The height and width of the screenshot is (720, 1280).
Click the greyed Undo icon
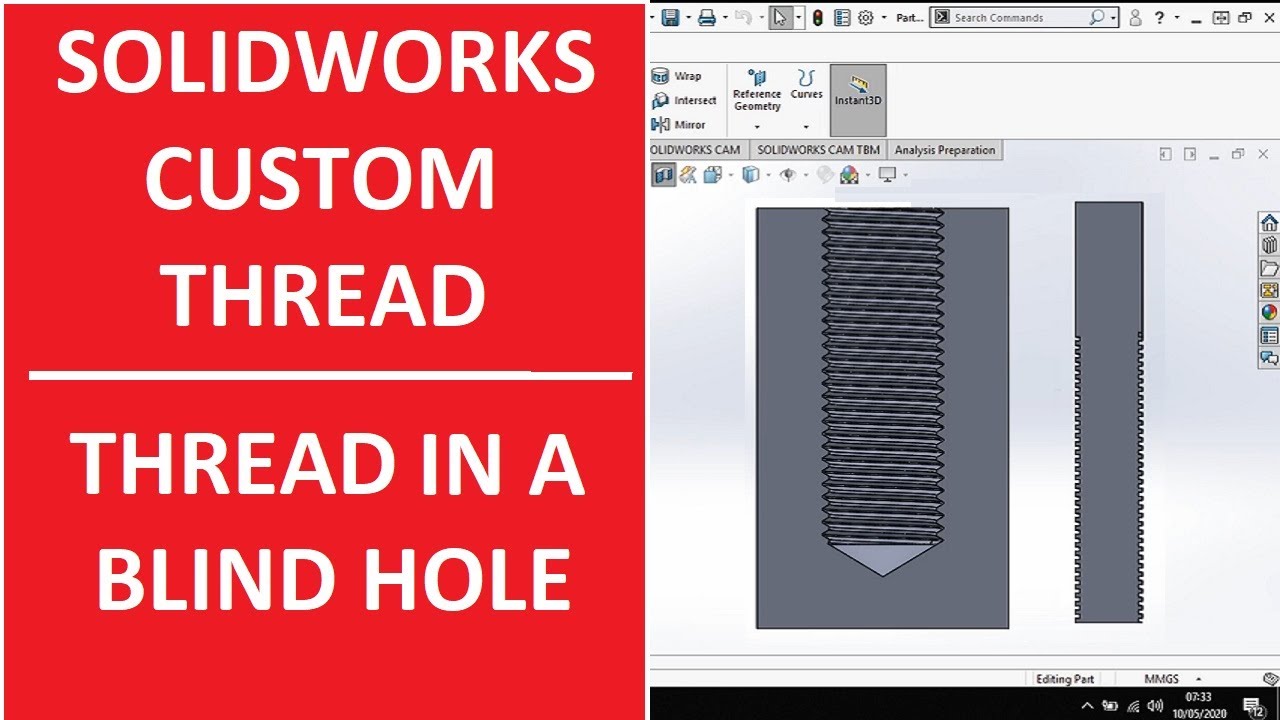coord(743,17)
